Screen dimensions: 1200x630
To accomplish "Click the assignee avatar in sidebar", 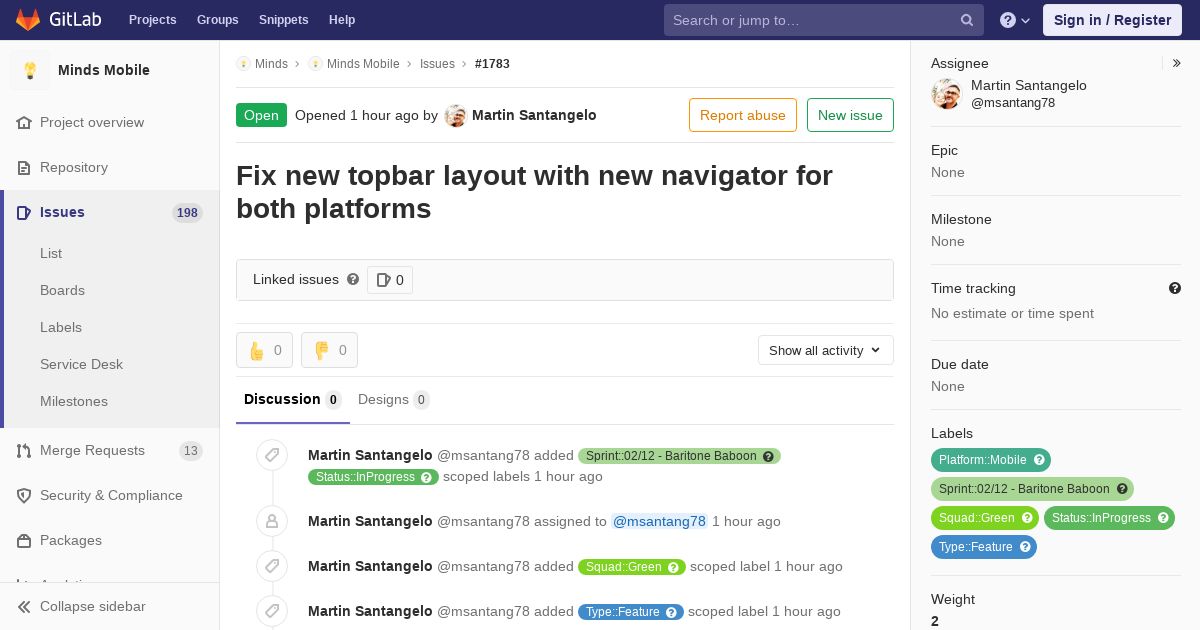I will point(946,94).
